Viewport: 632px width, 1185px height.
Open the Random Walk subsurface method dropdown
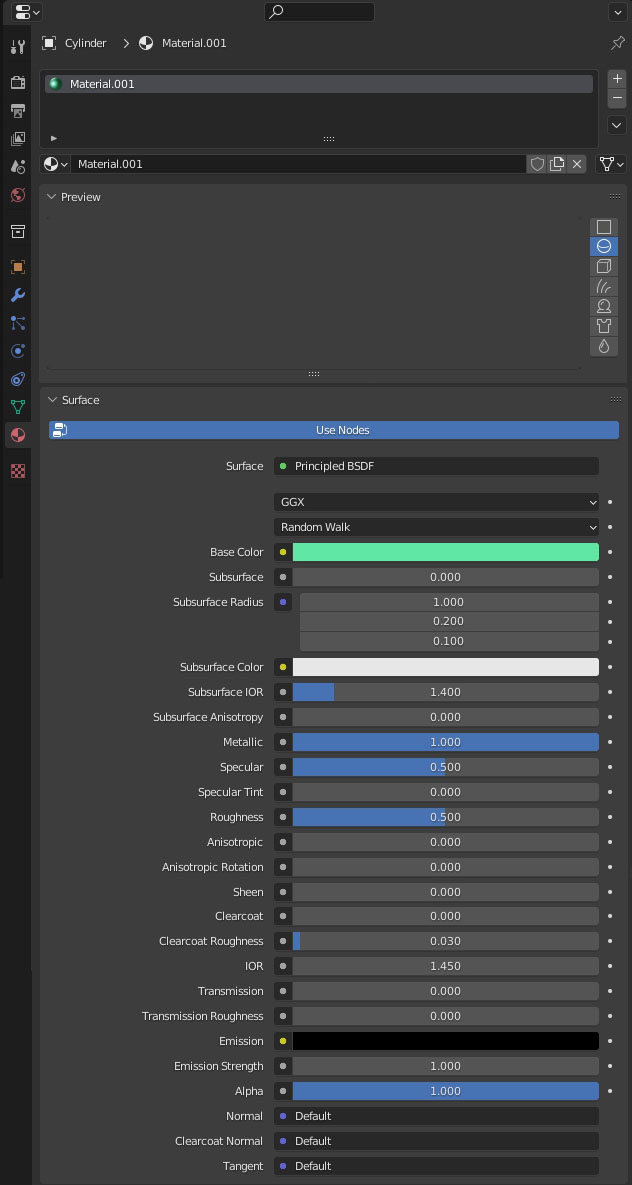pyautogui.click(x=436, y=527)
